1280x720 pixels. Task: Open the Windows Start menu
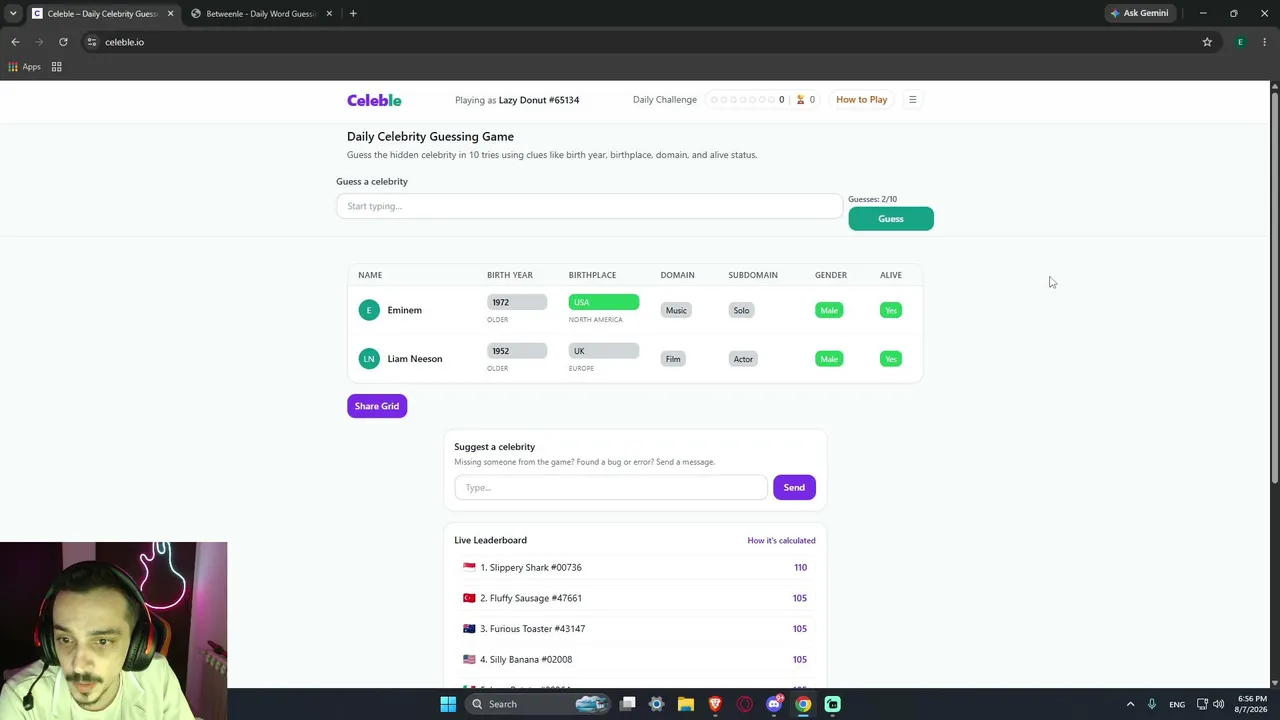448,704
